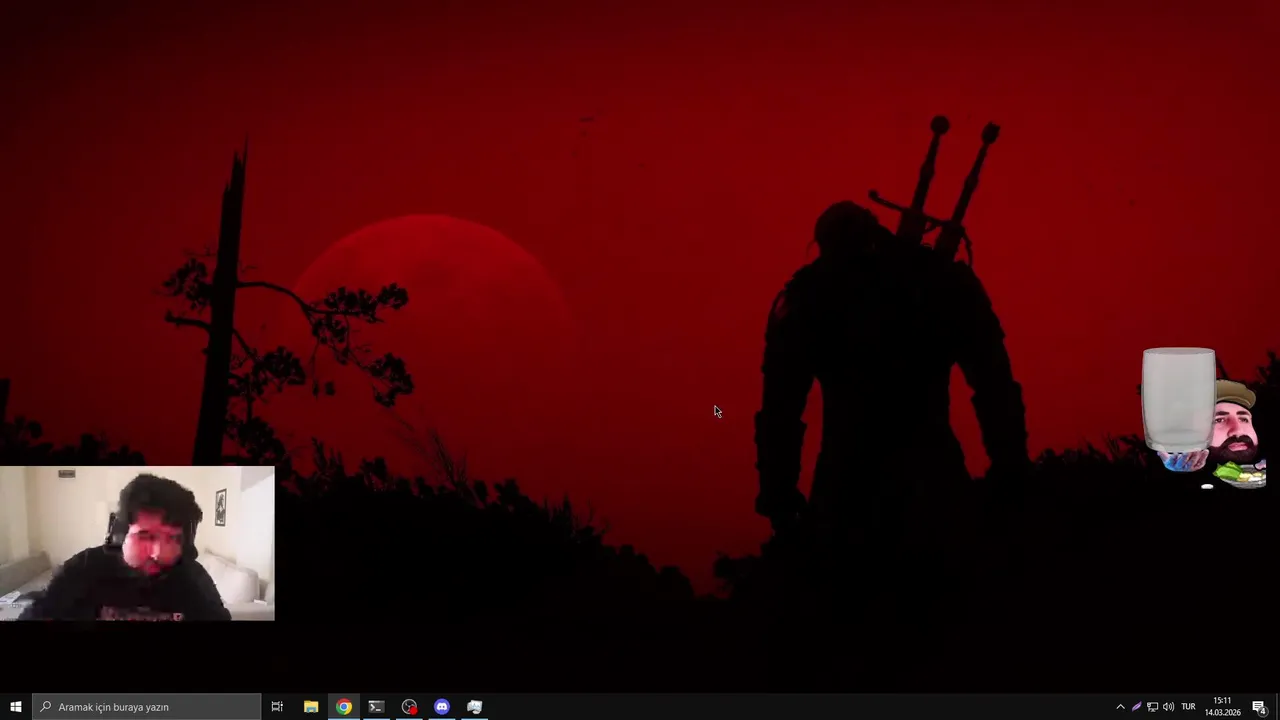Screen dimensions: 1280x720
Task: Click the webcam overlay window
Action: 137,544
